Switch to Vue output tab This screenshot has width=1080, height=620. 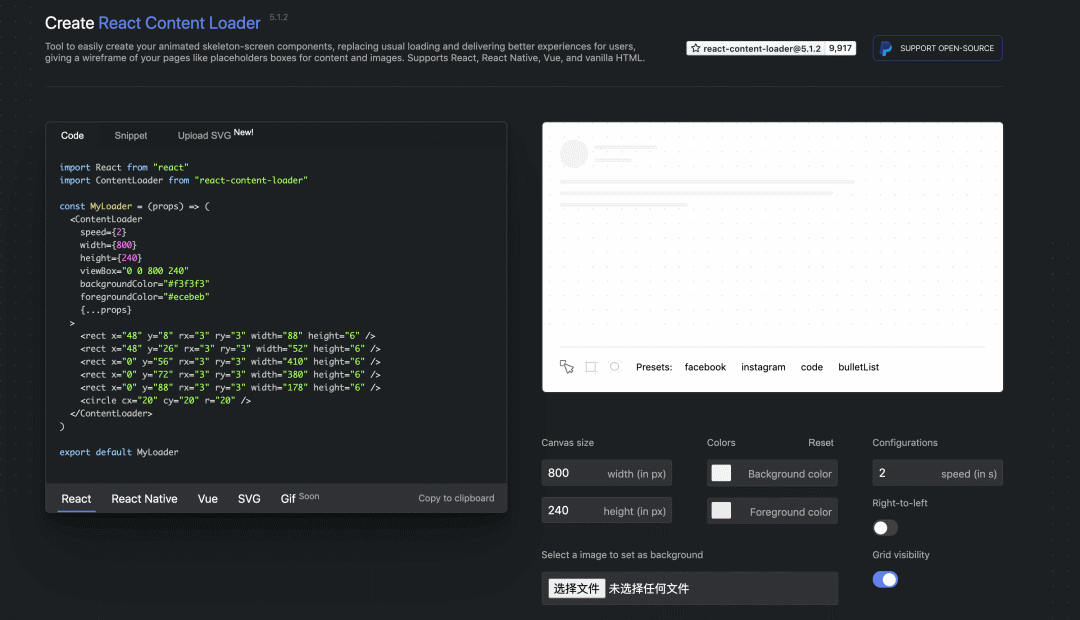point(207,499)
